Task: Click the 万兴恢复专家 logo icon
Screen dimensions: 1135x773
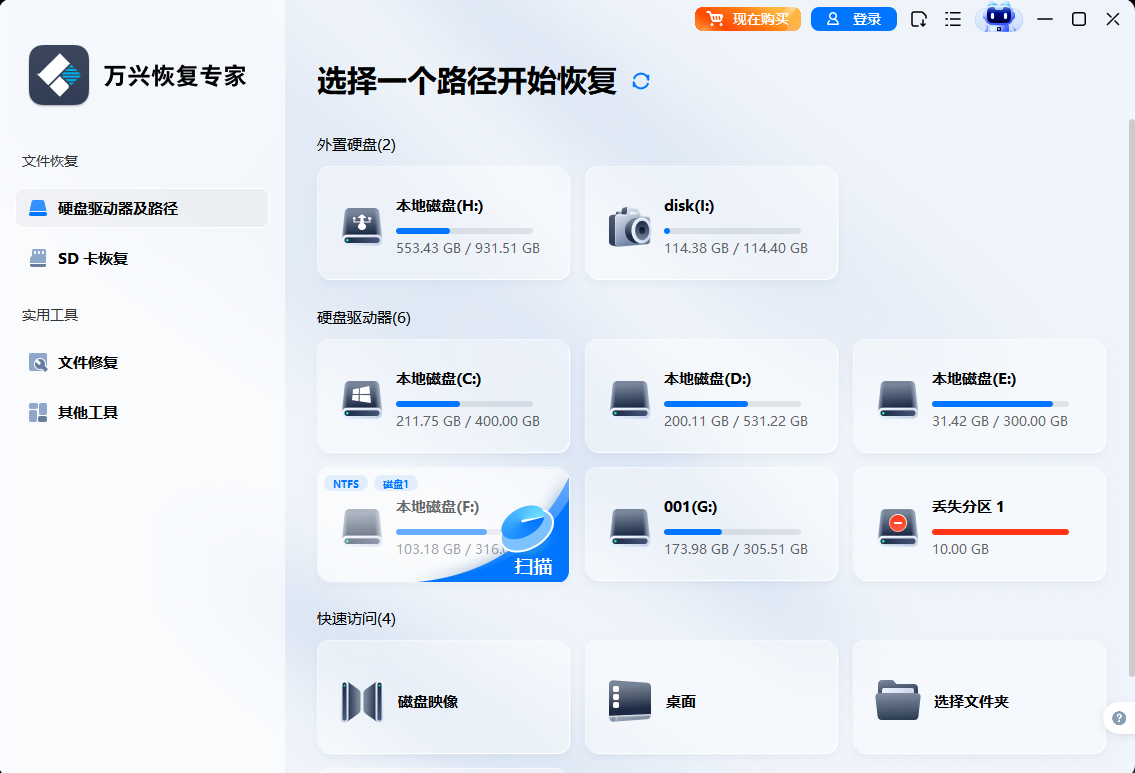Action: [58, 75]
